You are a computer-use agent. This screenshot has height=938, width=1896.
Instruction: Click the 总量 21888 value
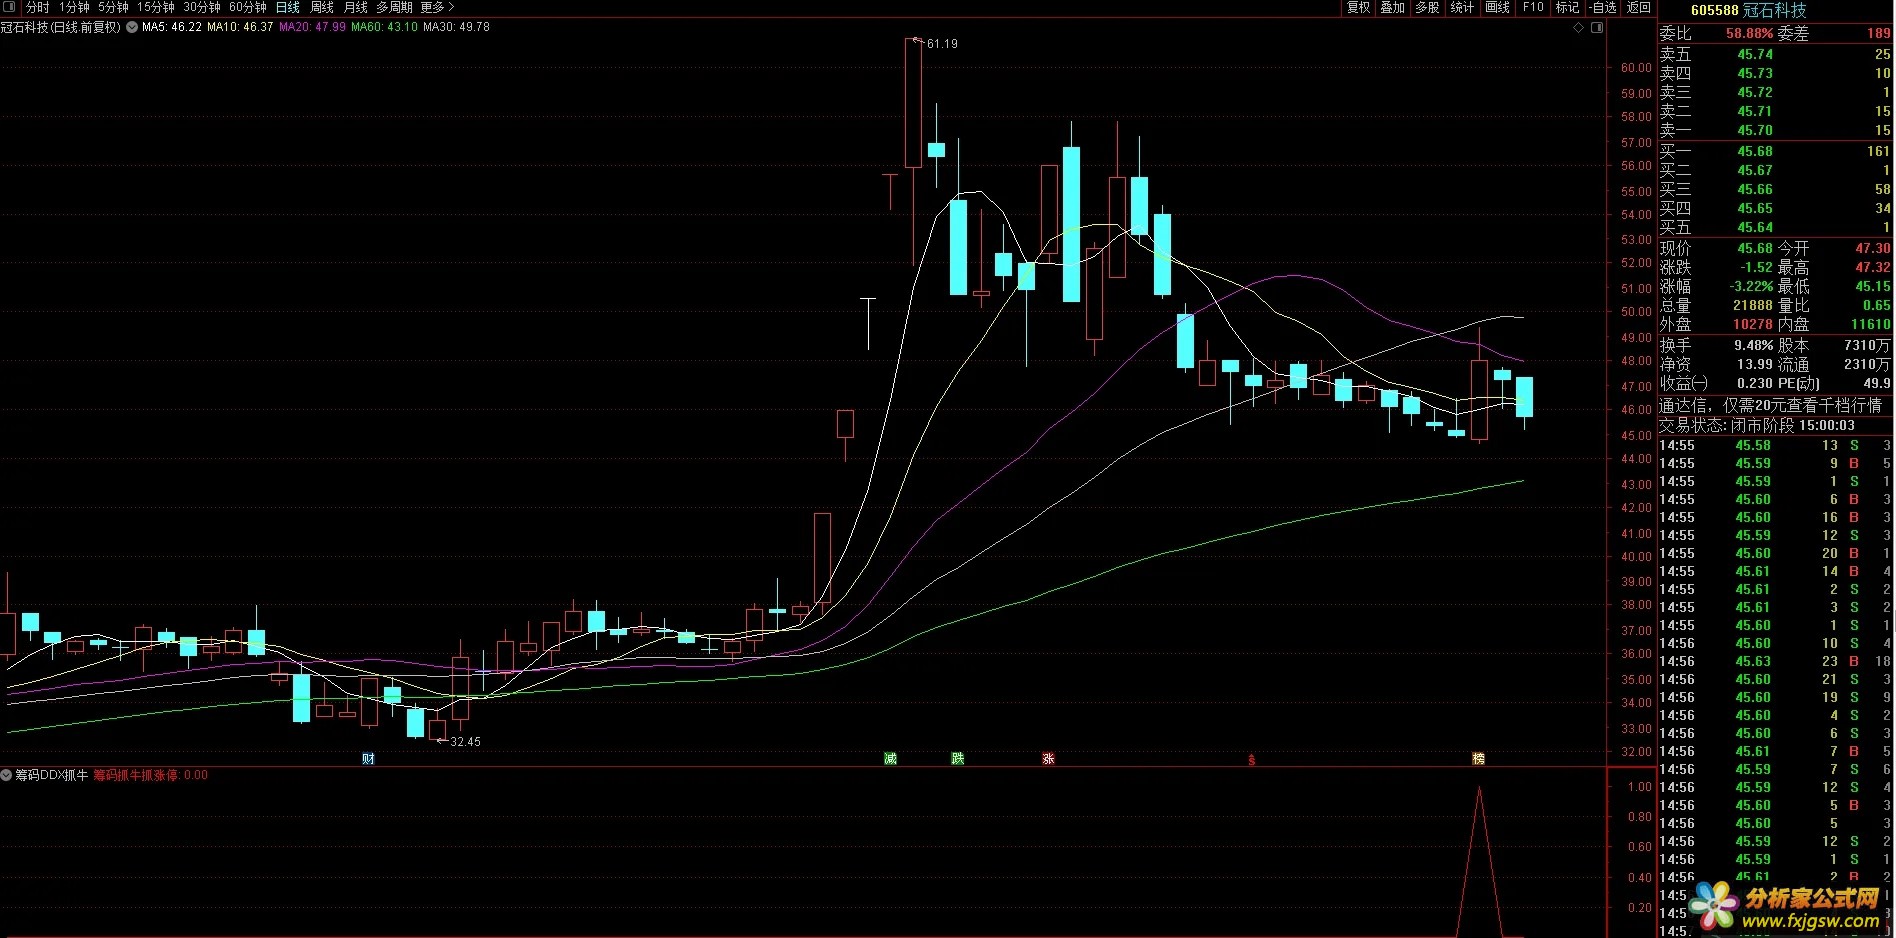(x=1752, y=306)
